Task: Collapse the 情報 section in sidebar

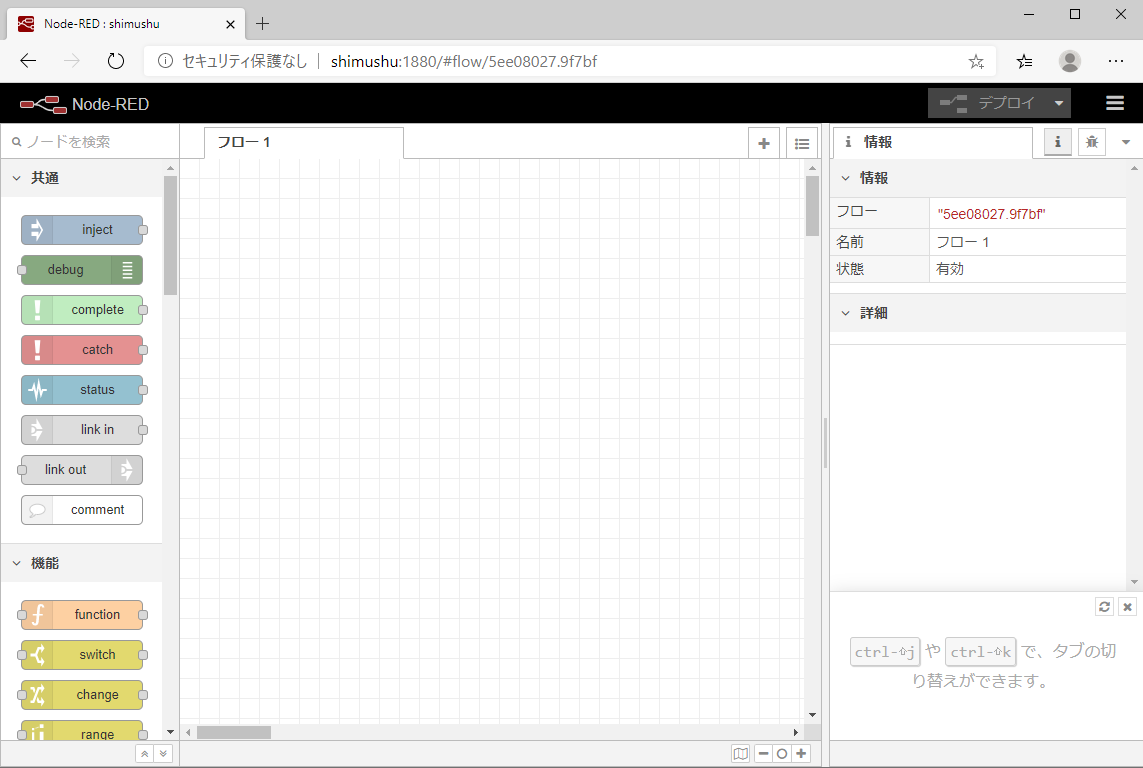Action: click(978, 178)
